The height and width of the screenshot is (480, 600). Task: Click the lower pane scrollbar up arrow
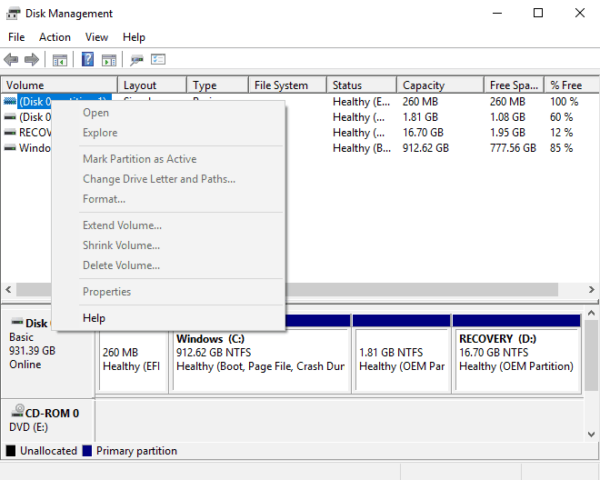coord(591,313)
